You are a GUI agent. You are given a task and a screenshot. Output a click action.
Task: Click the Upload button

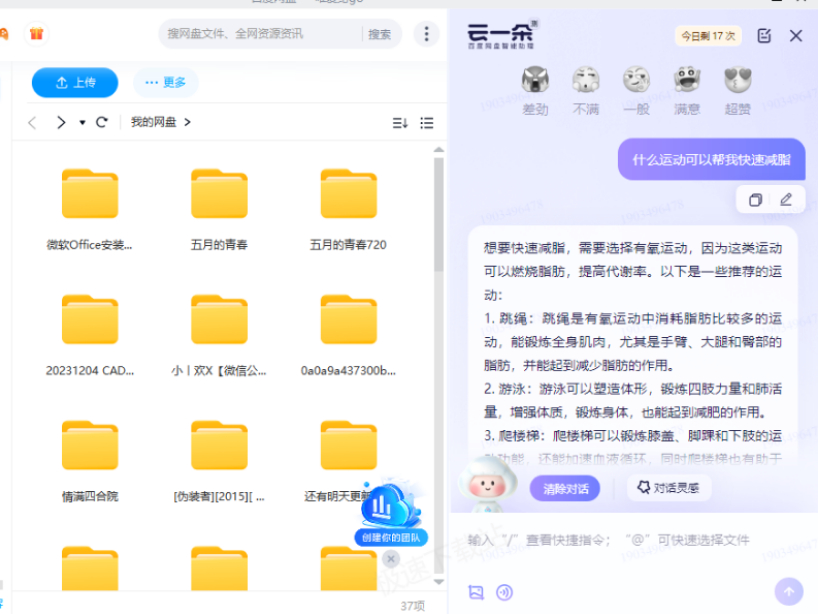tap(75, 82)
